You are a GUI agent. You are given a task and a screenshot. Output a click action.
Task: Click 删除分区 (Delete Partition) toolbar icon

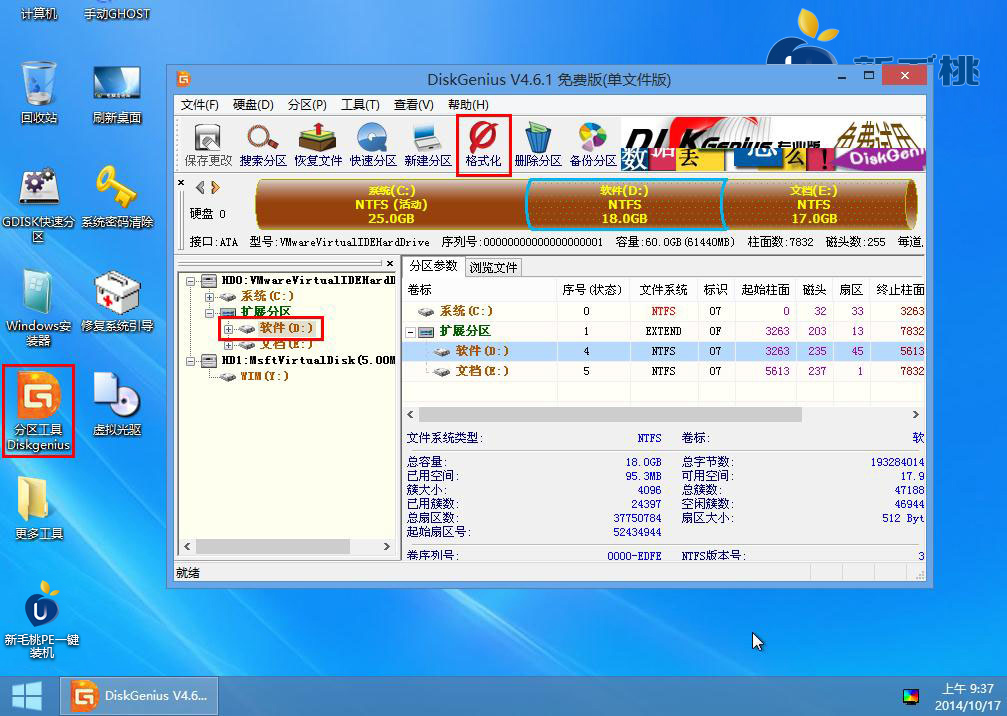point(538,143)
